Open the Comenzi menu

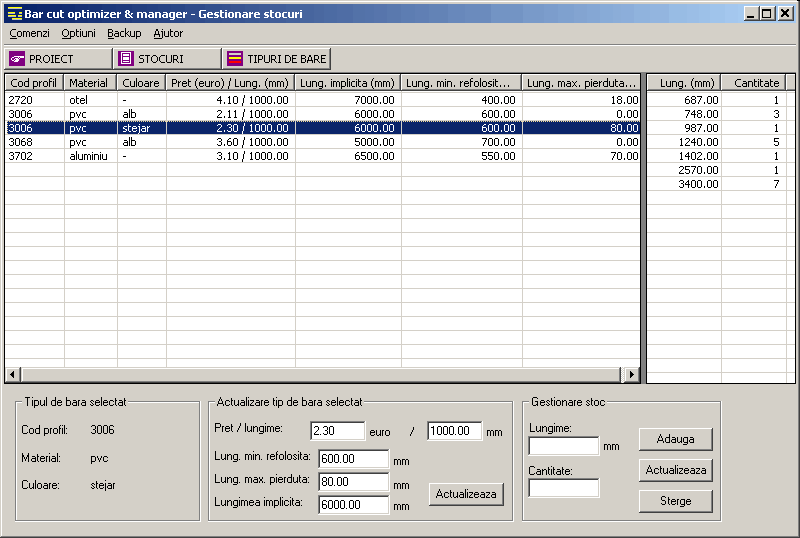coord(30,33)
